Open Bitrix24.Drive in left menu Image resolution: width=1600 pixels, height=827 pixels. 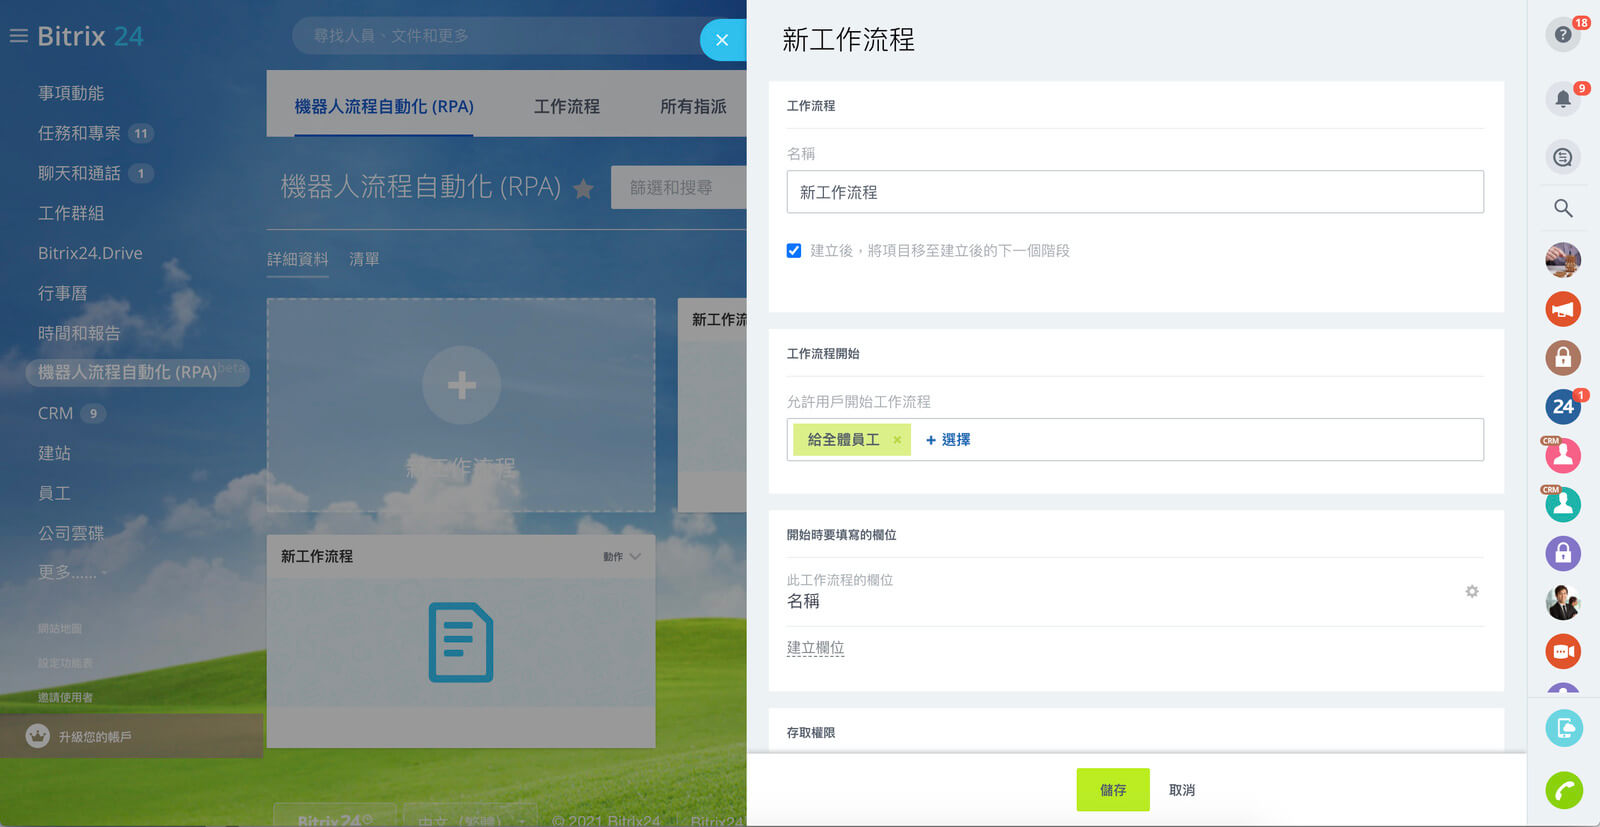[x=90, y=253]
